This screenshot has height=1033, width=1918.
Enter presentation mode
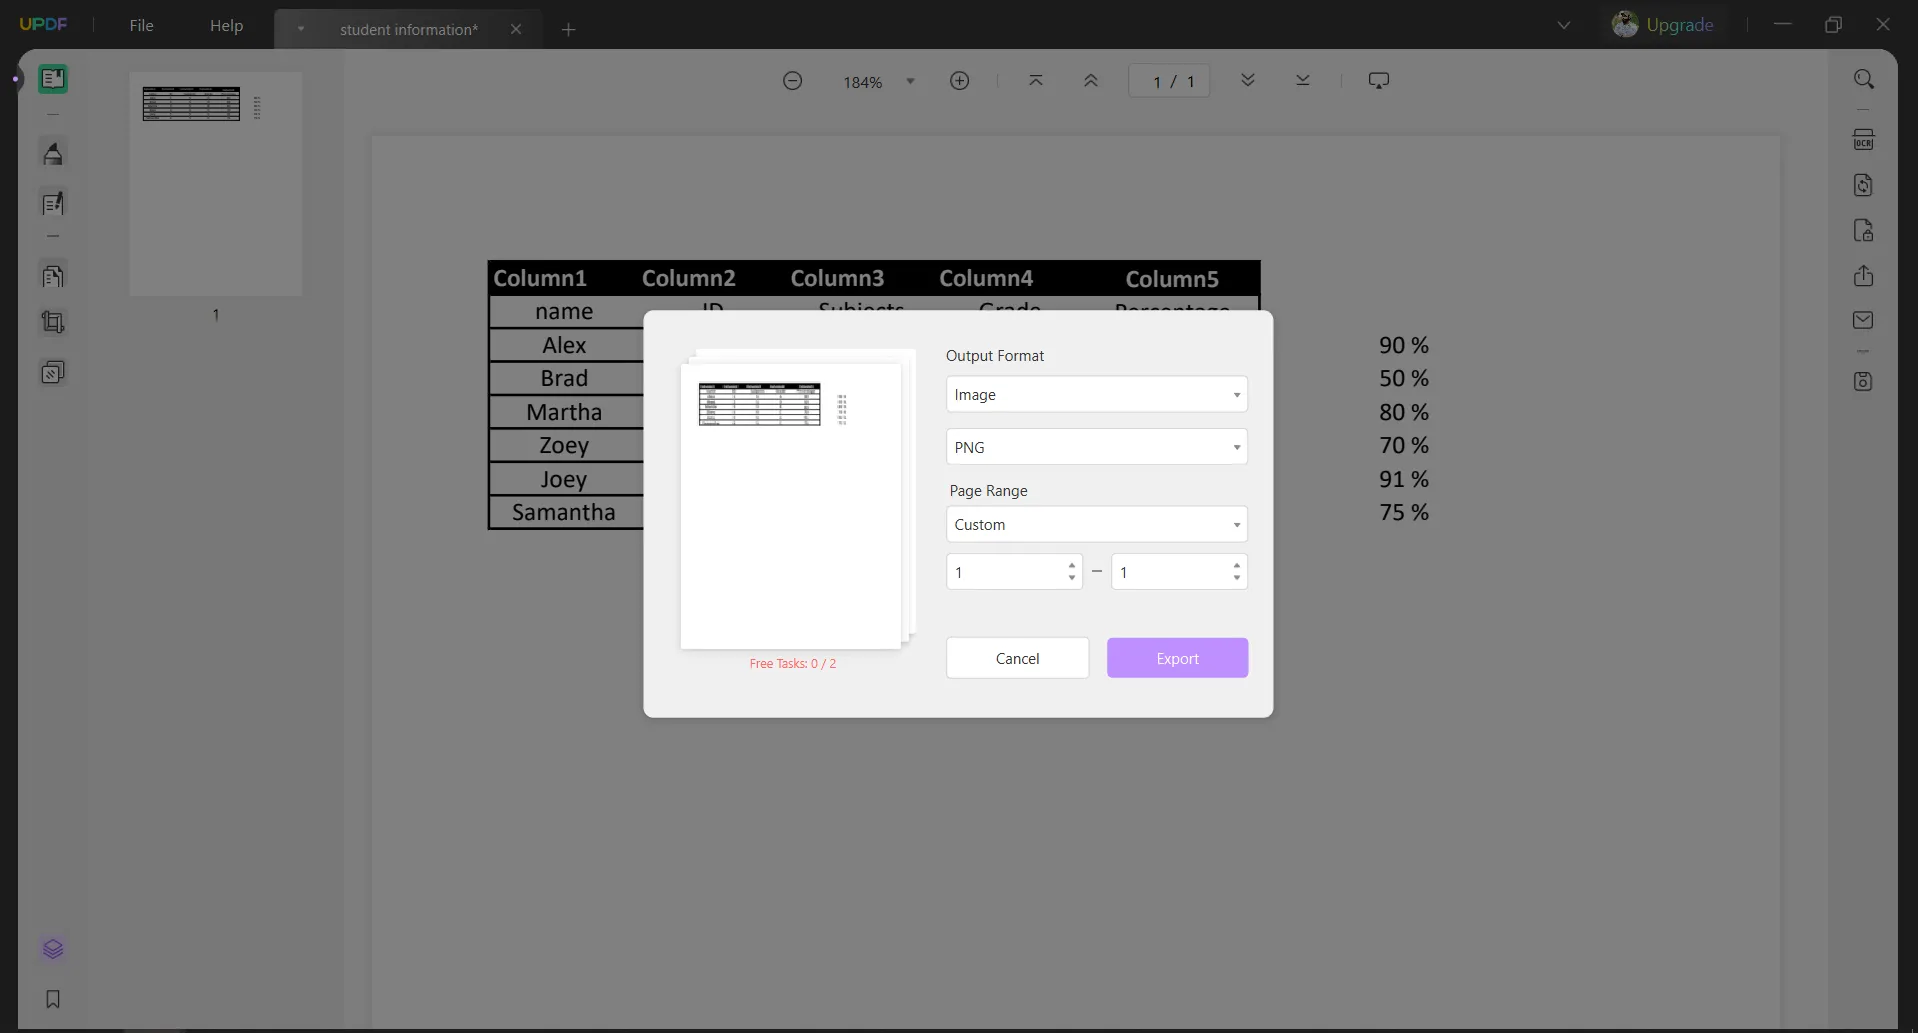tap(1378, 80)
